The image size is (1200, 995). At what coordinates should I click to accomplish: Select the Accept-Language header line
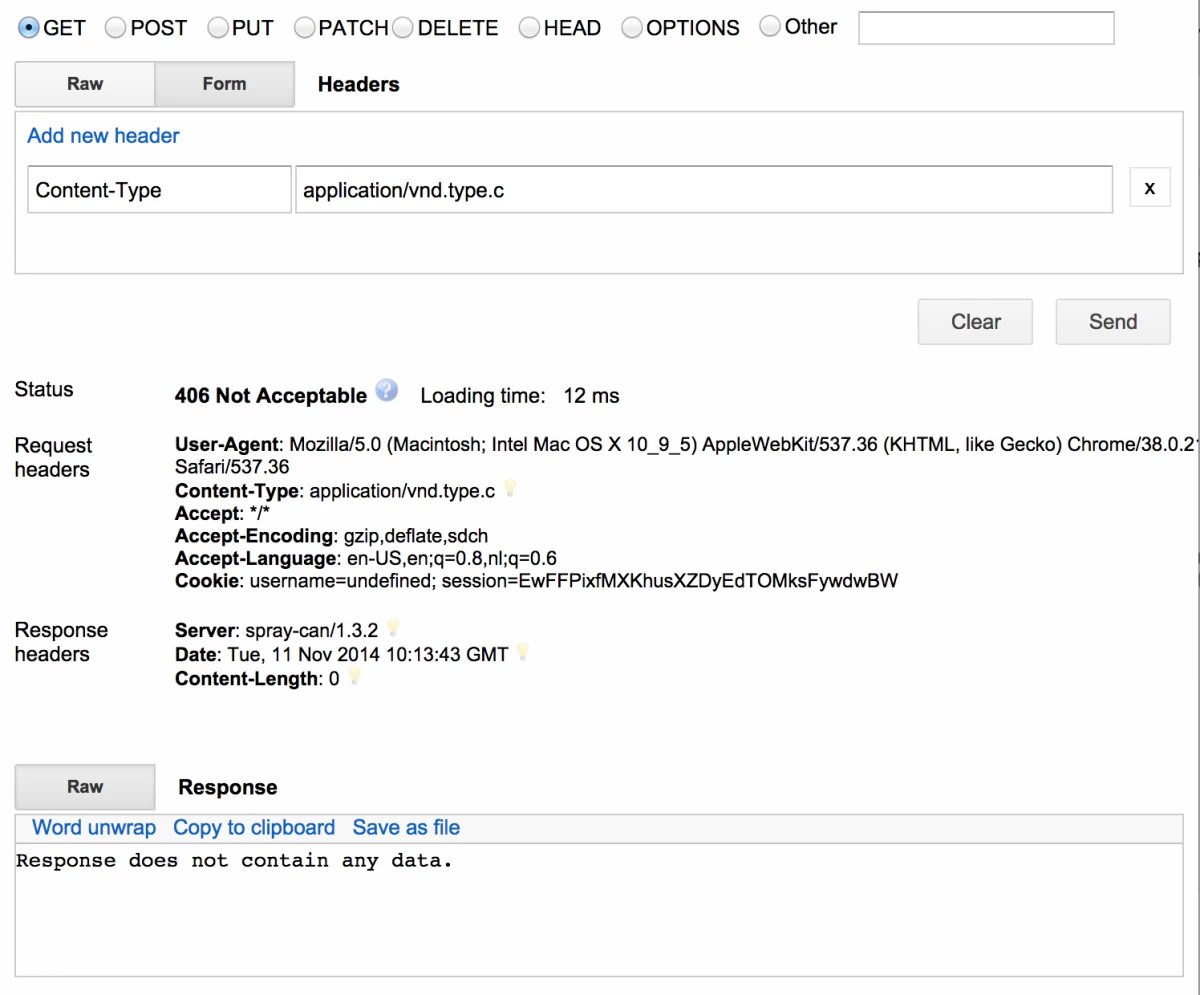(366, 558)
